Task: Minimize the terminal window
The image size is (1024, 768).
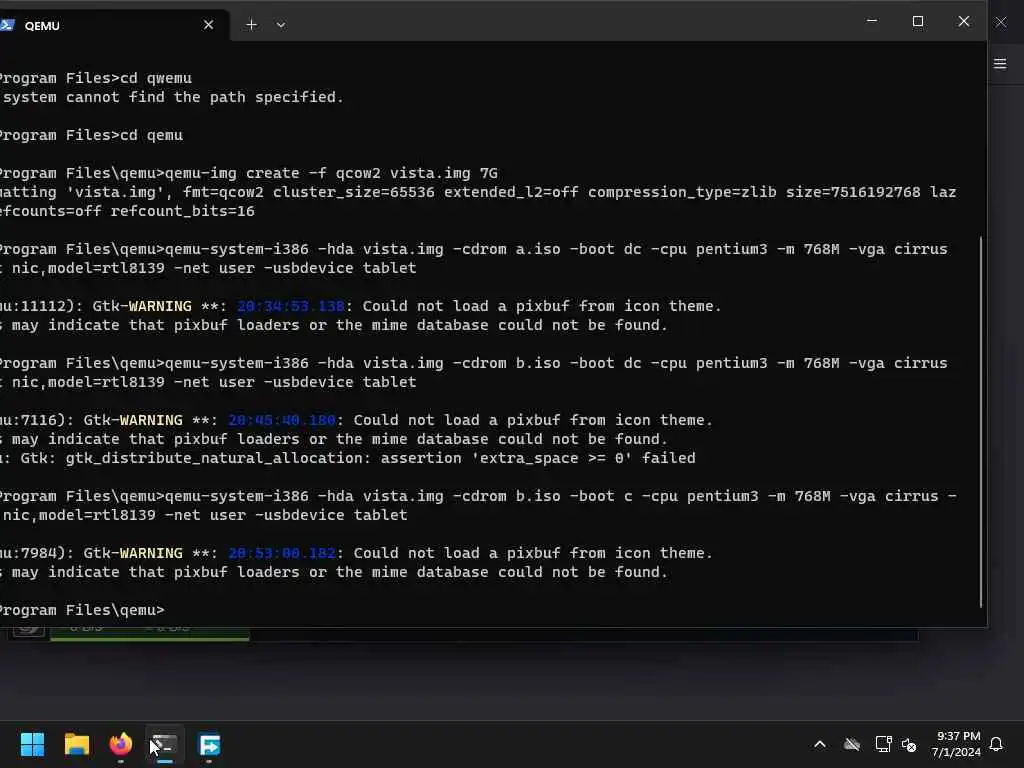Action: click(x=872, y=22)
